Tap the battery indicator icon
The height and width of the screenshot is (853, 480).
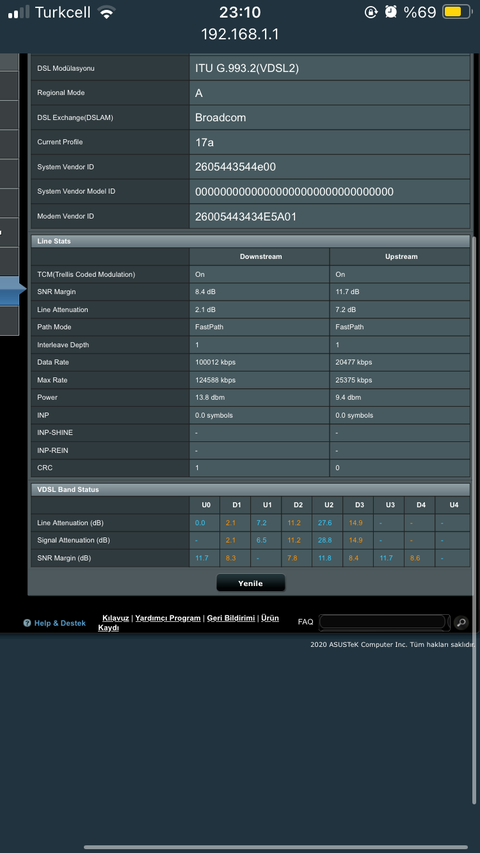click(x=456, y=12)
